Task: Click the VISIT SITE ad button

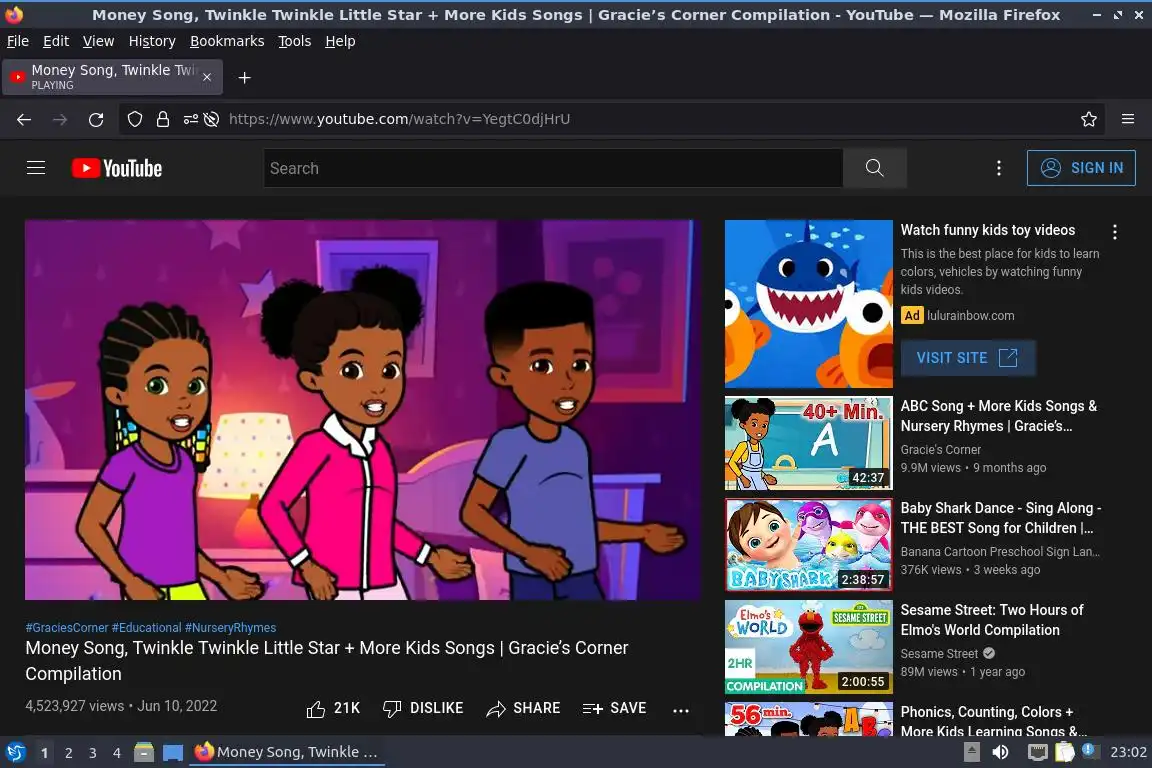Action: tap(968, 358)
